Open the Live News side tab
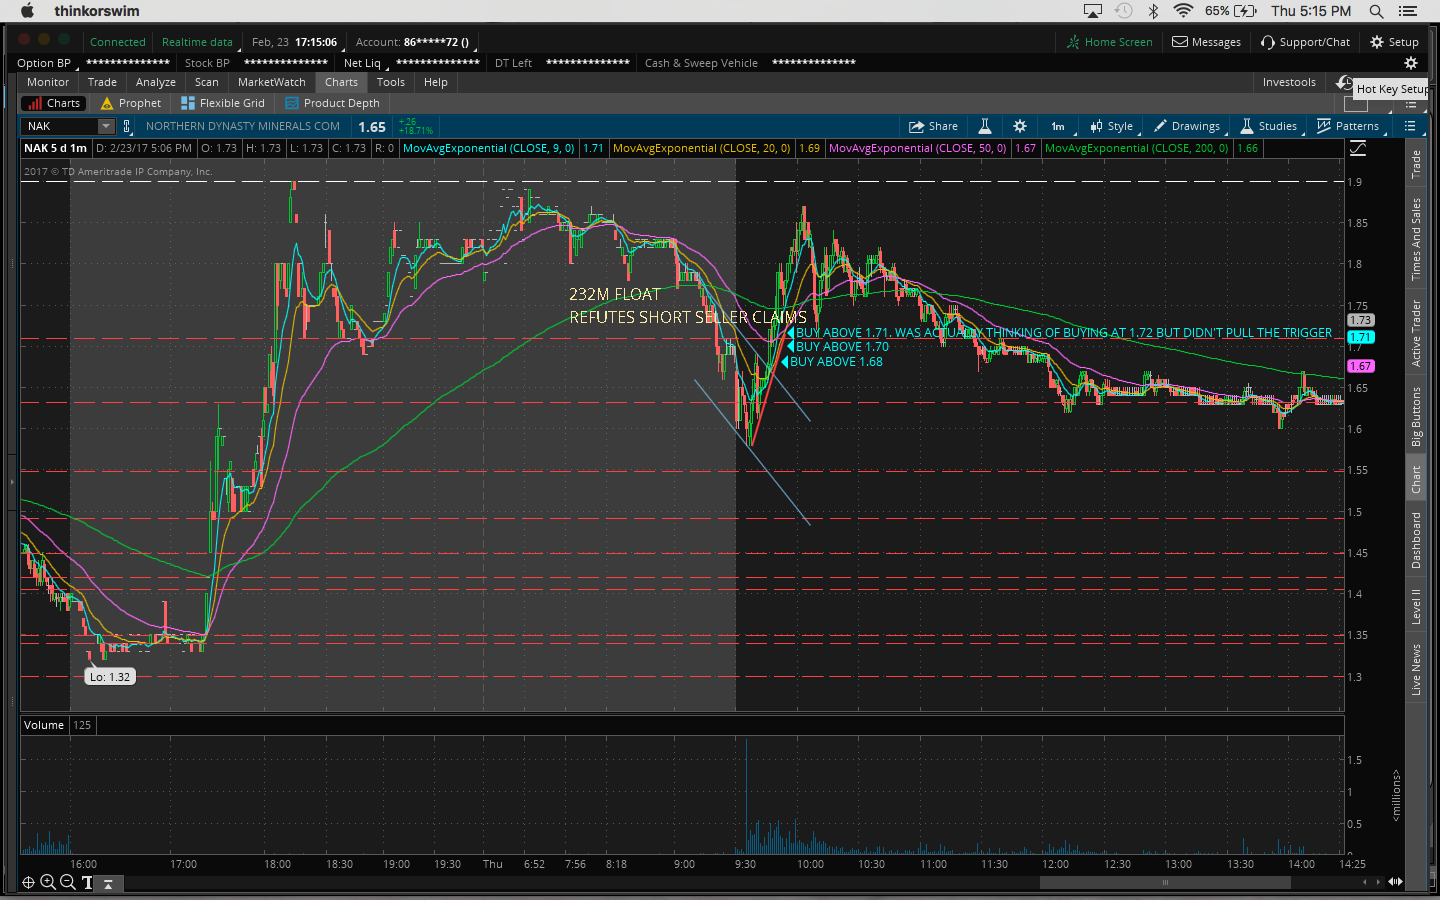 click(x=1416, y=669)
